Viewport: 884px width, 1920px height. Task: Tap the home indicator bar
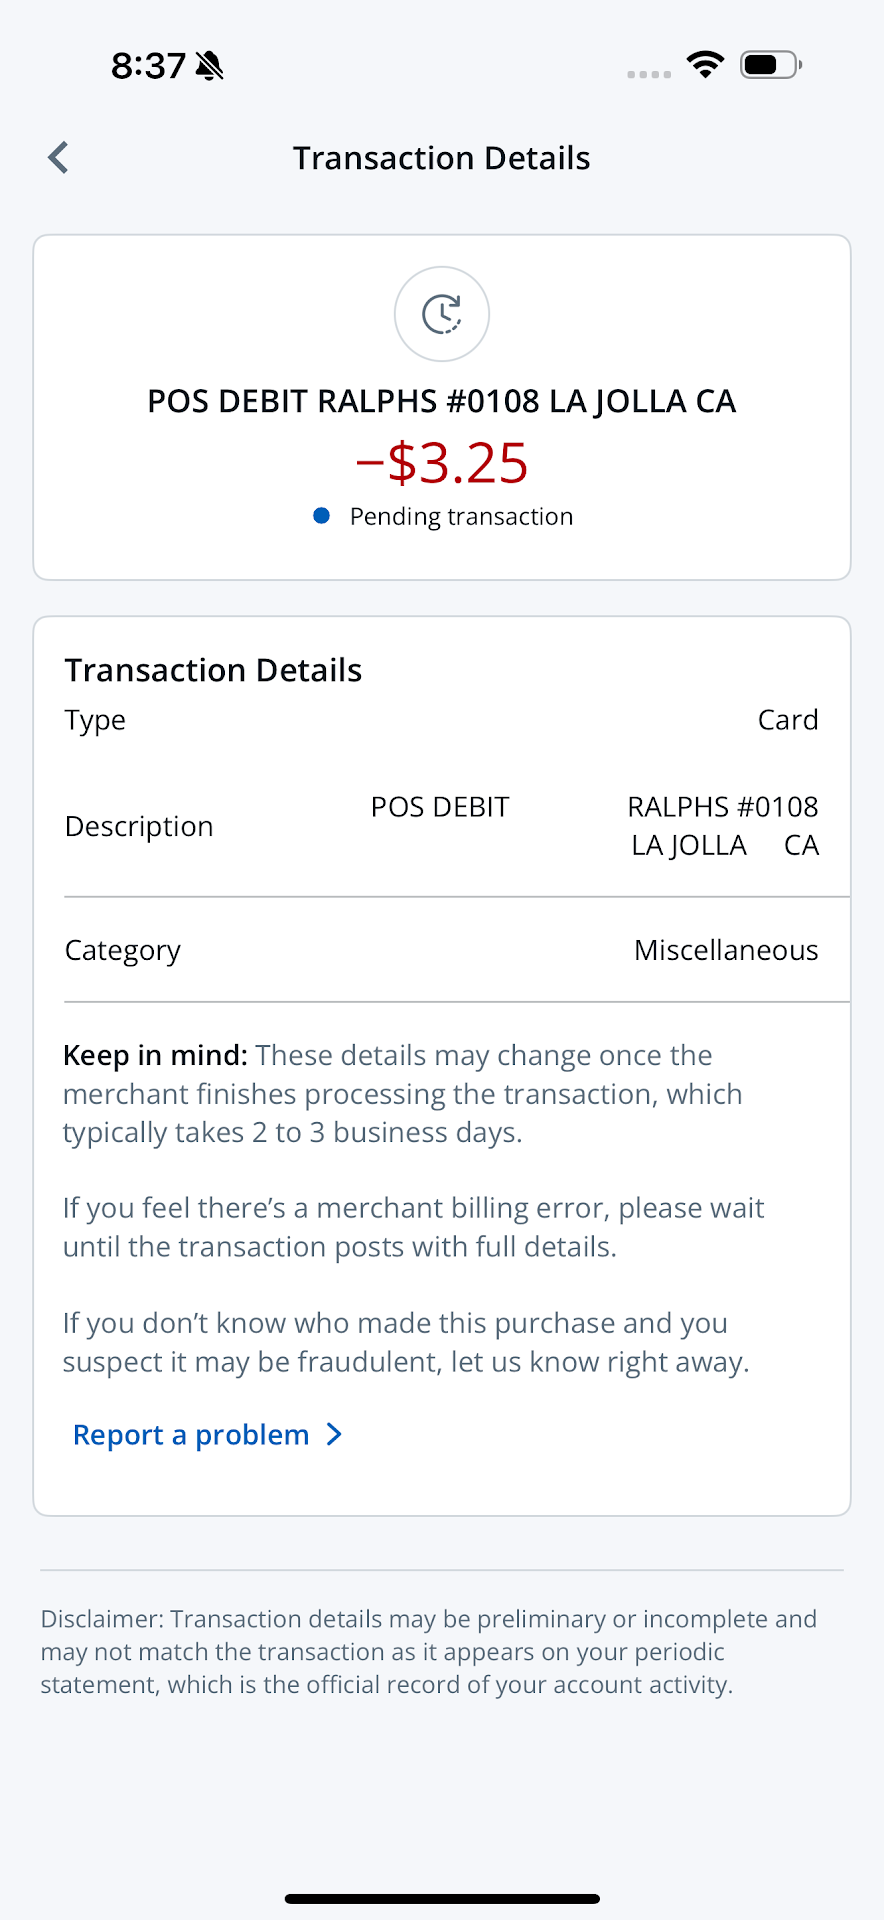(x=442, y=1898)
